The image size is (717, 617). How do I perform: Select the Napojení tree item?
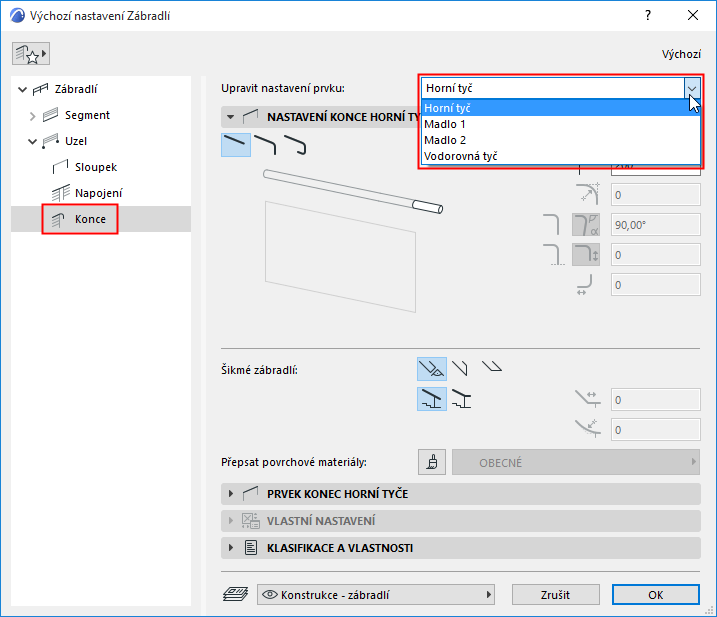coord(101,193)
